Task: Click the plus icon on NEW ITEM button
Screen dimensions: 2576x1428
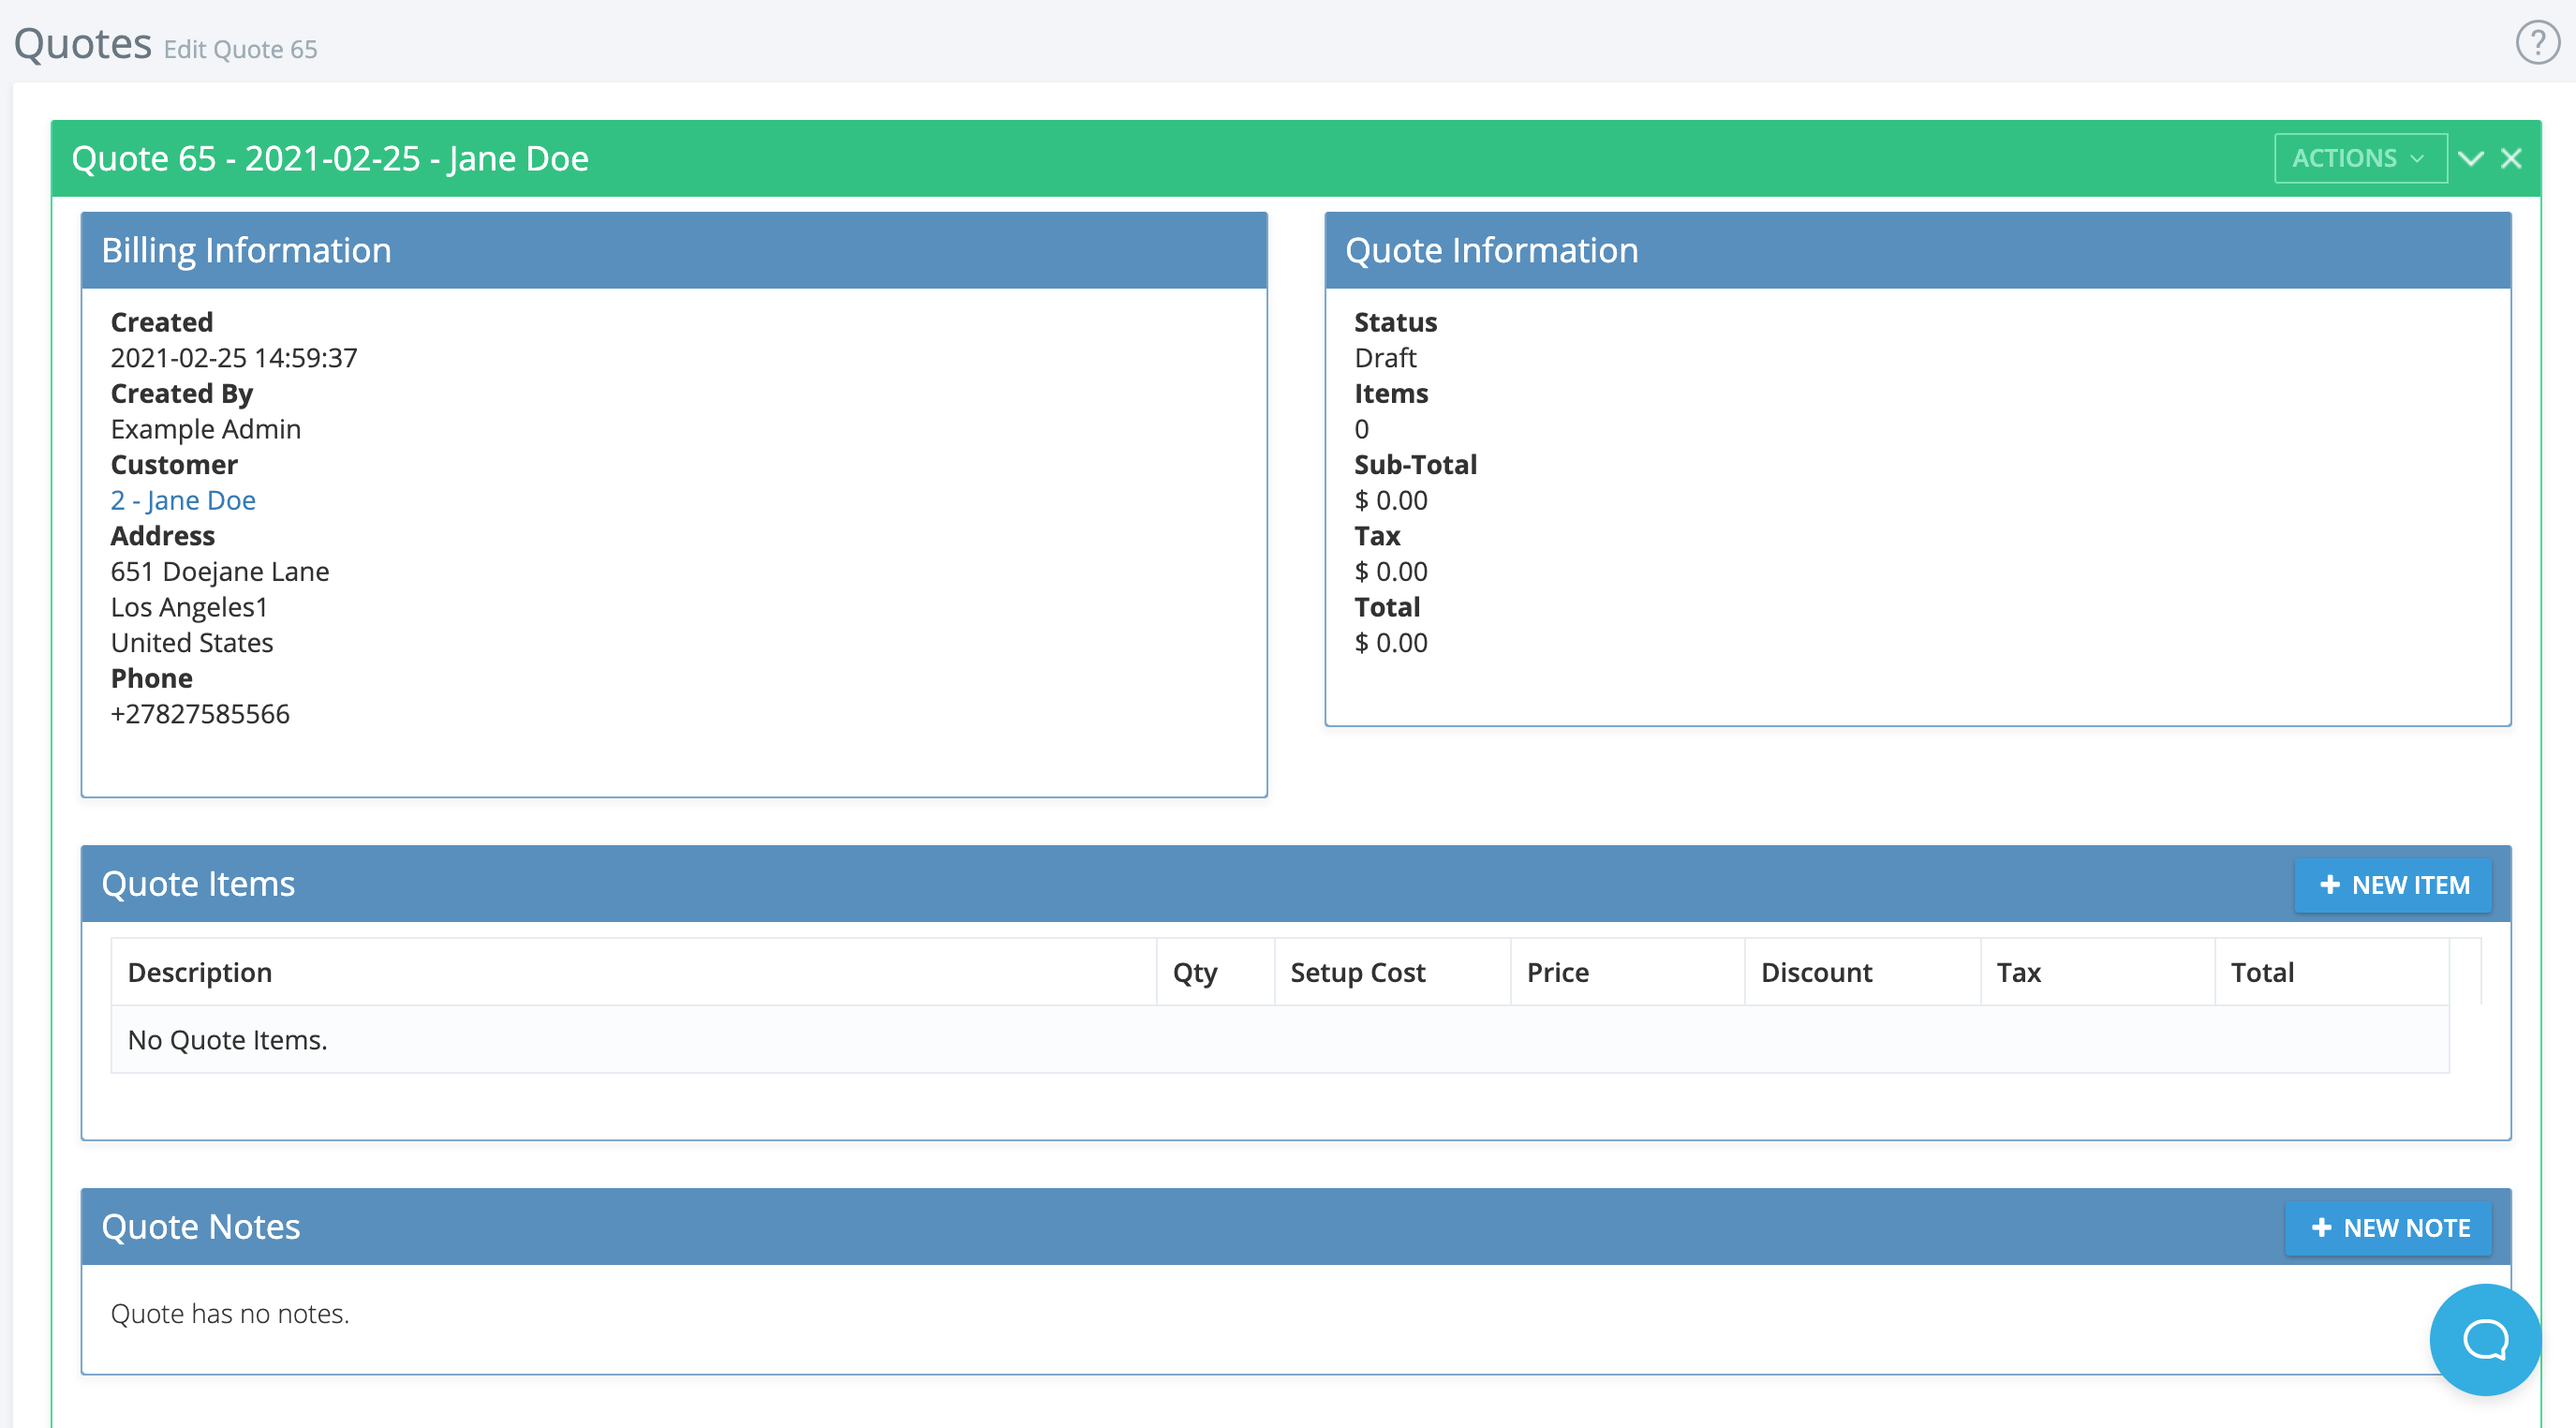Action: click(2331, 884)
